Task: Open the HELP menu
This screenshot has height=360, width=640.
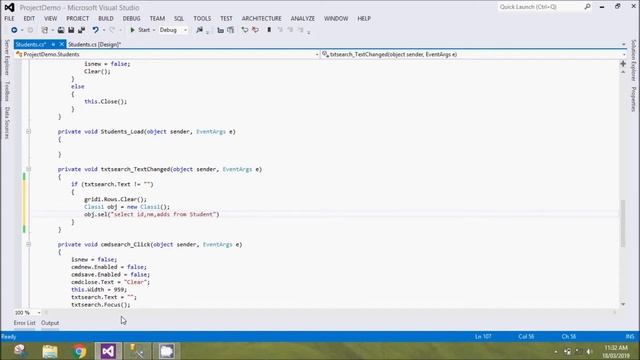Action: click(x=364, y=19)
